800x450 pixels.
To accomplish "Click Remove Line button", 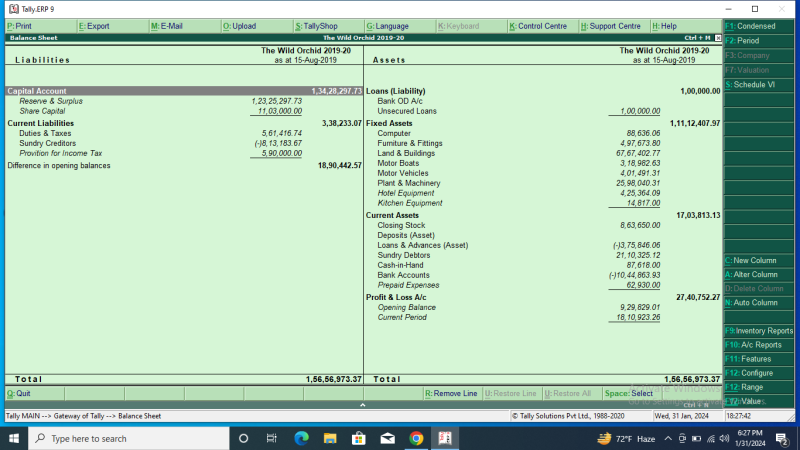I will point(453,393).
